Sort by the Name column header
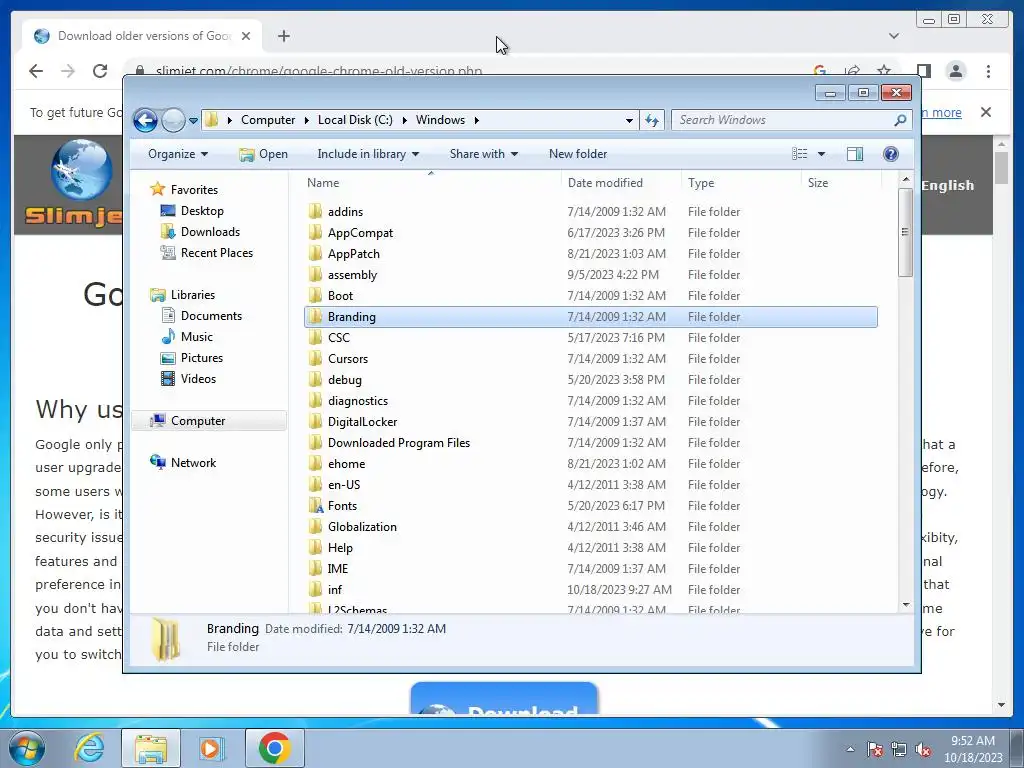The width and height of the screenshot is (1024, 768). pyautogui.click(x=431, y=183)
